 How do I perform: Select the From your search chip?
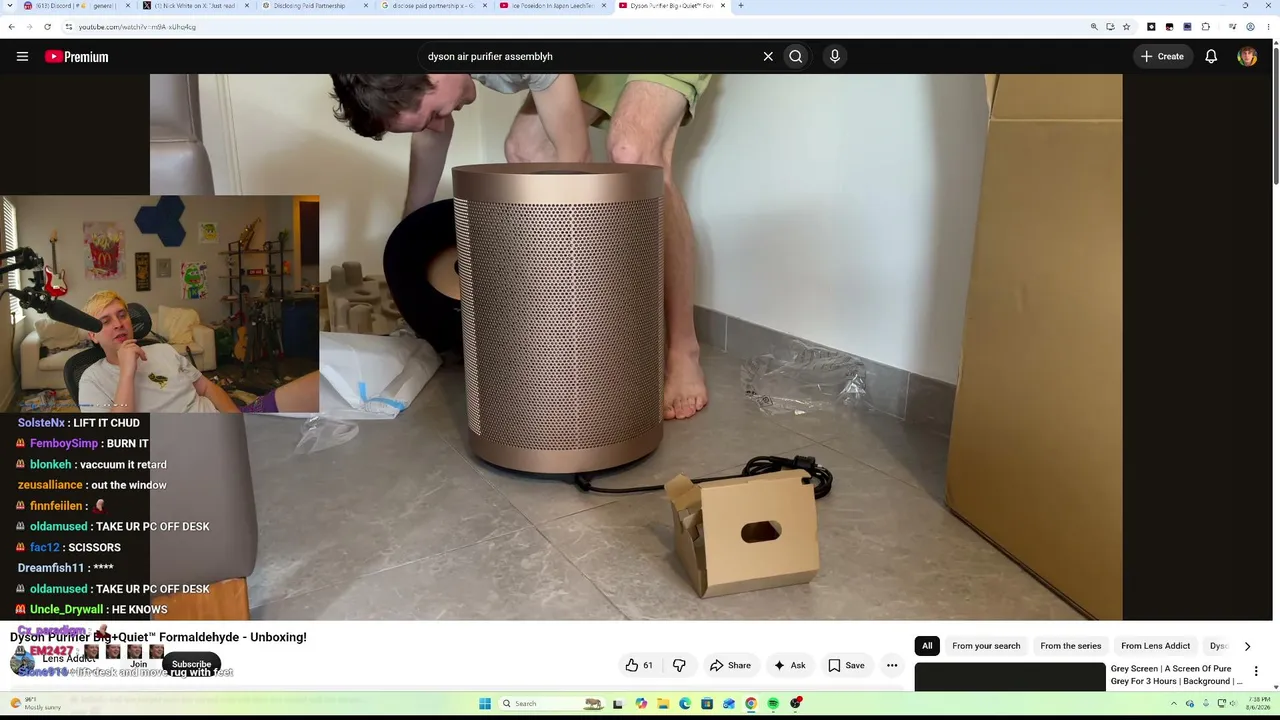click(x=986, y=646)
